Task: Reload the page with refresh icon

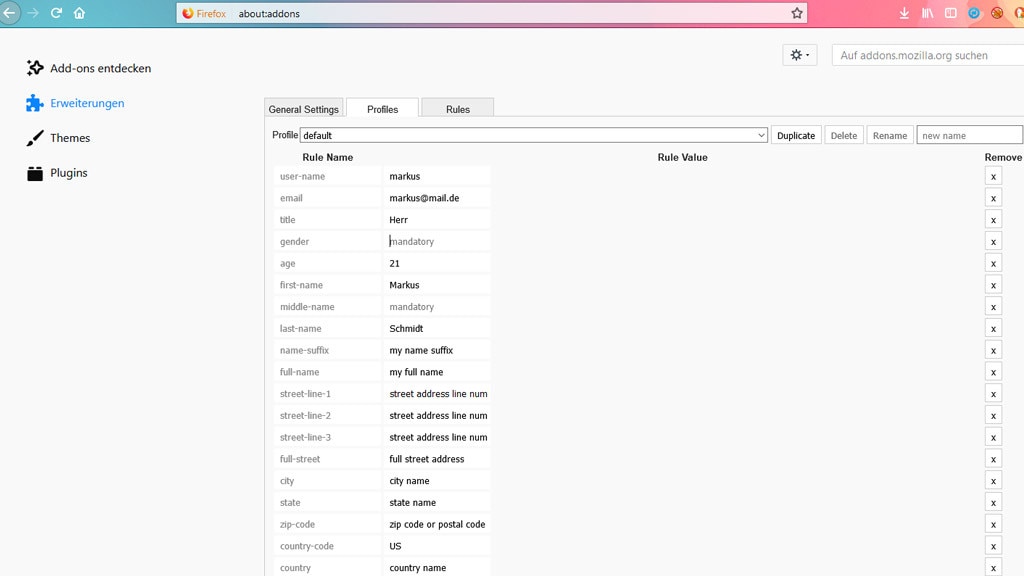Action: (56, 13)
